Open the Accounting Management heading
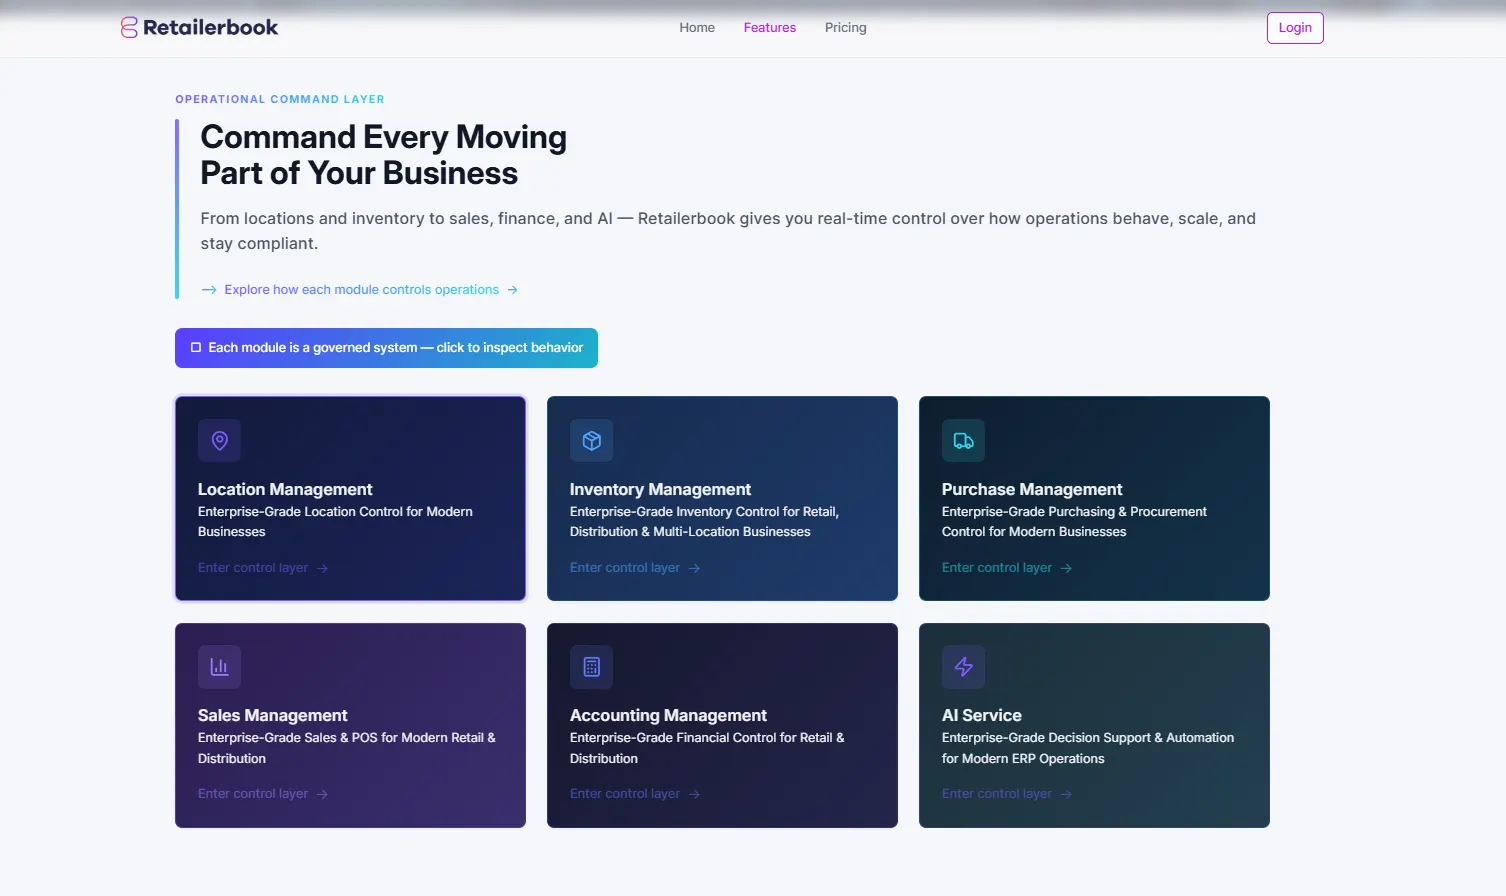Viewport: 1506px width, 896px height. coord(668,715)
